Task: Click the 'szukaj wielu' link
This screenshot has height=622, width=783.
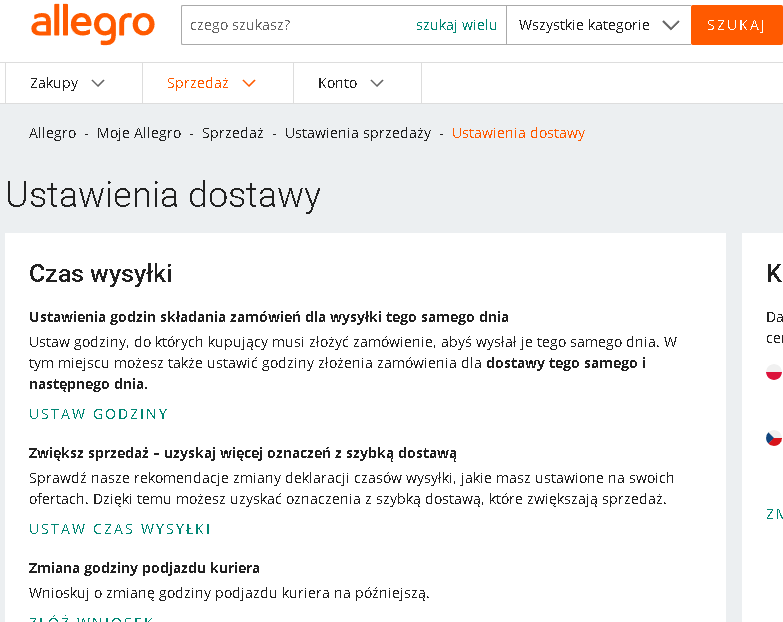Action: click(x=456, y=25)
